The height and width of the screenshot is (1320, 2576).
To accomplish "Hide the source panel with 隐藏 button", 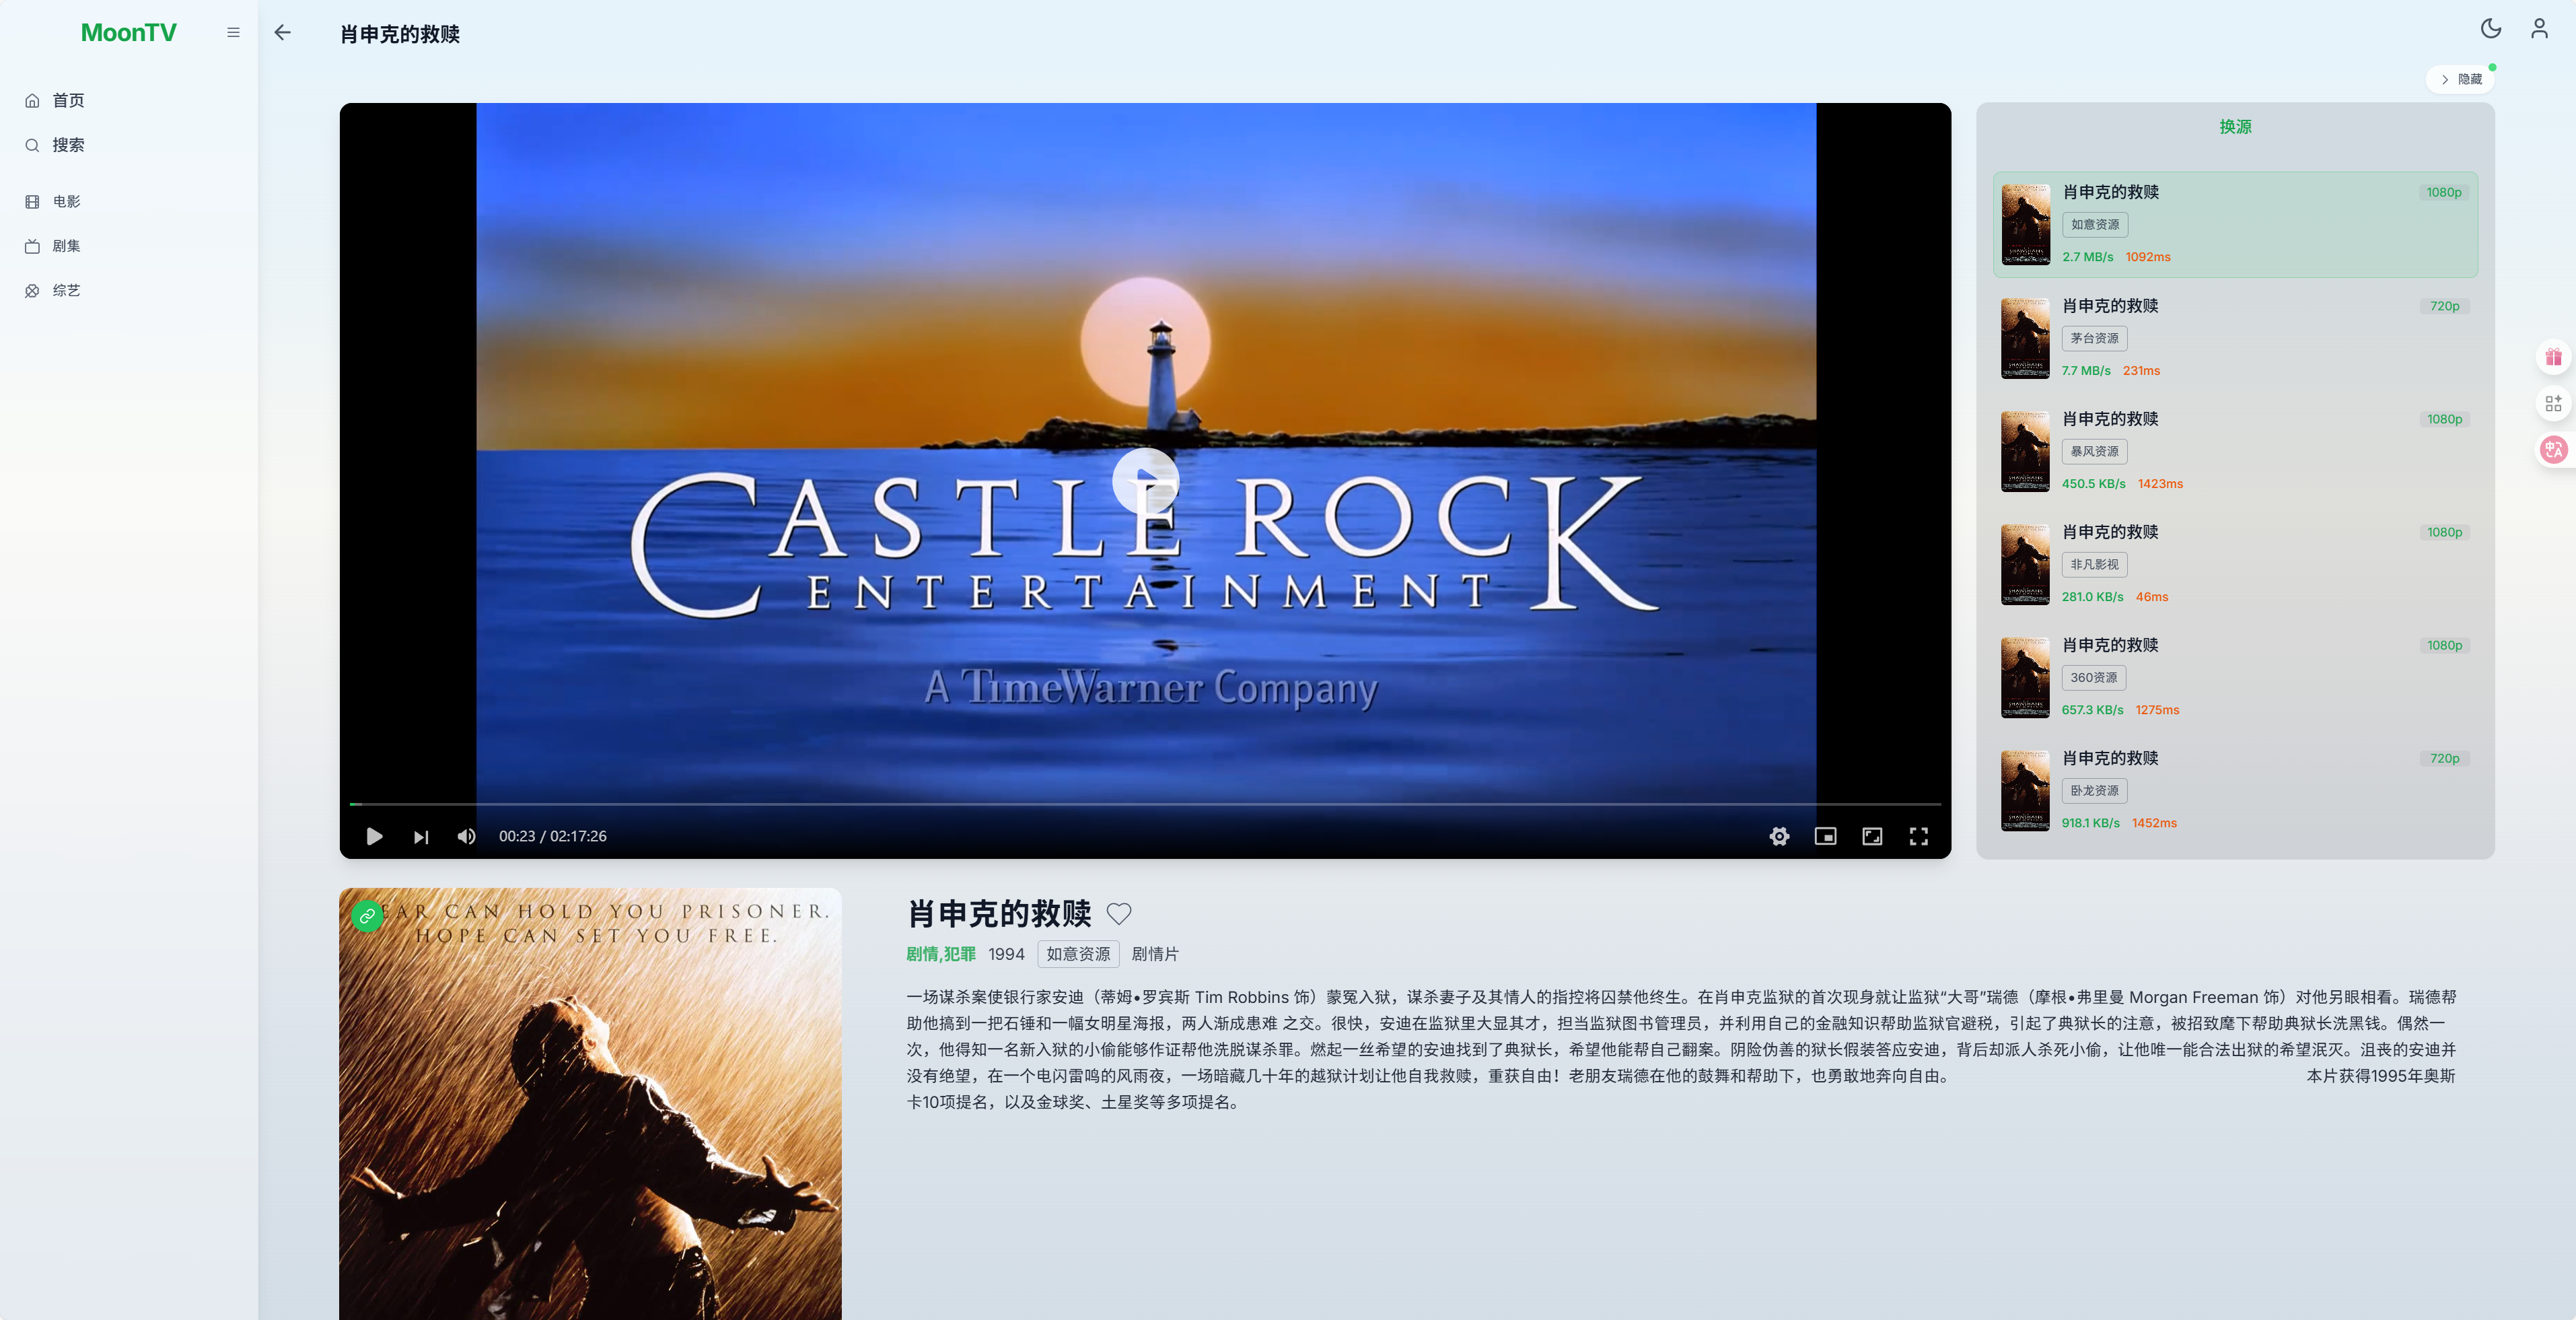I will [x=2460, y=79].
